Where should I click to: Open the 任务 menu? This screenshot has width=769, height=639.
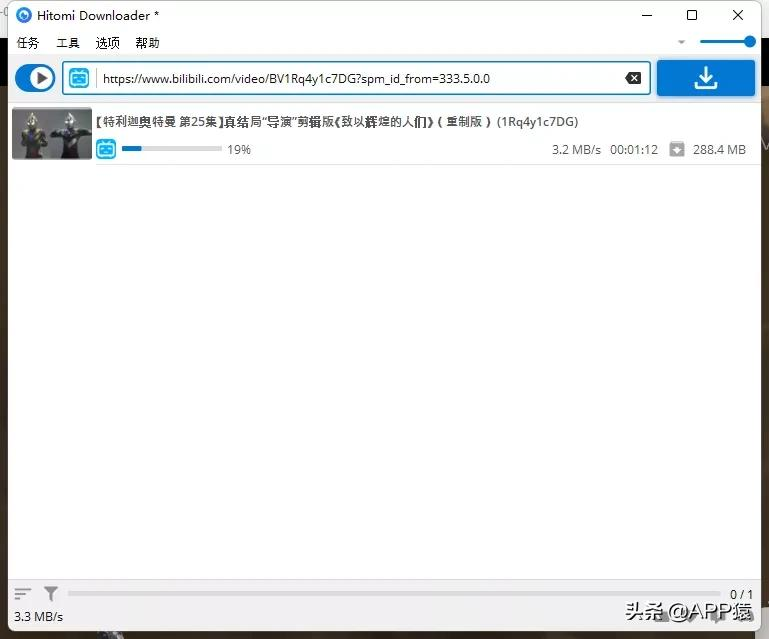pyautogui.click(x=27, y=43)
